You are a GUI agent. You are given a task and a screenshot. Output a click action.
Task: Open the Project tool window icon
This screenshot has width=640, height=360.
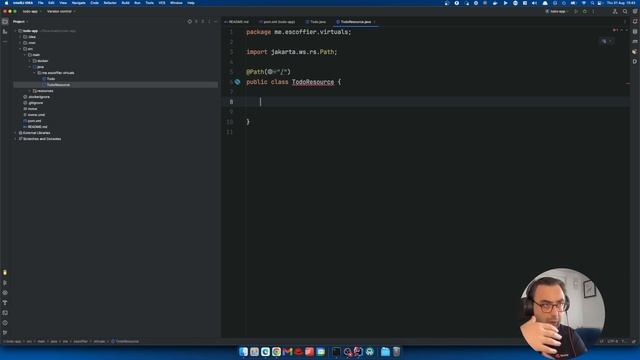coord(5,22)
